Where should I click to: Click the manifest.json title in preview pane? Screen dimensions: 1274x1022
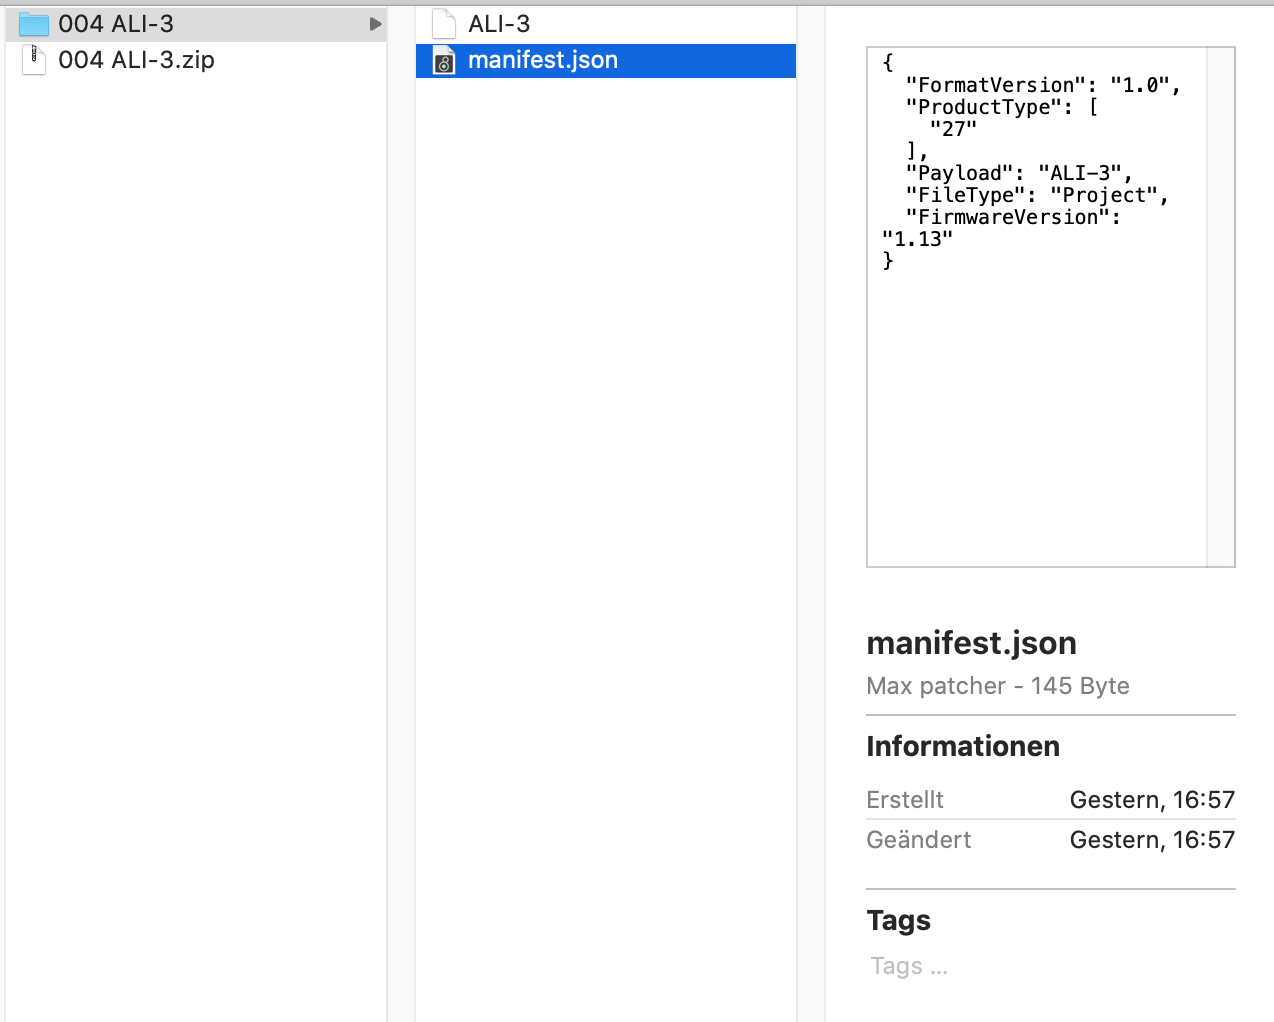coord(971,643)
